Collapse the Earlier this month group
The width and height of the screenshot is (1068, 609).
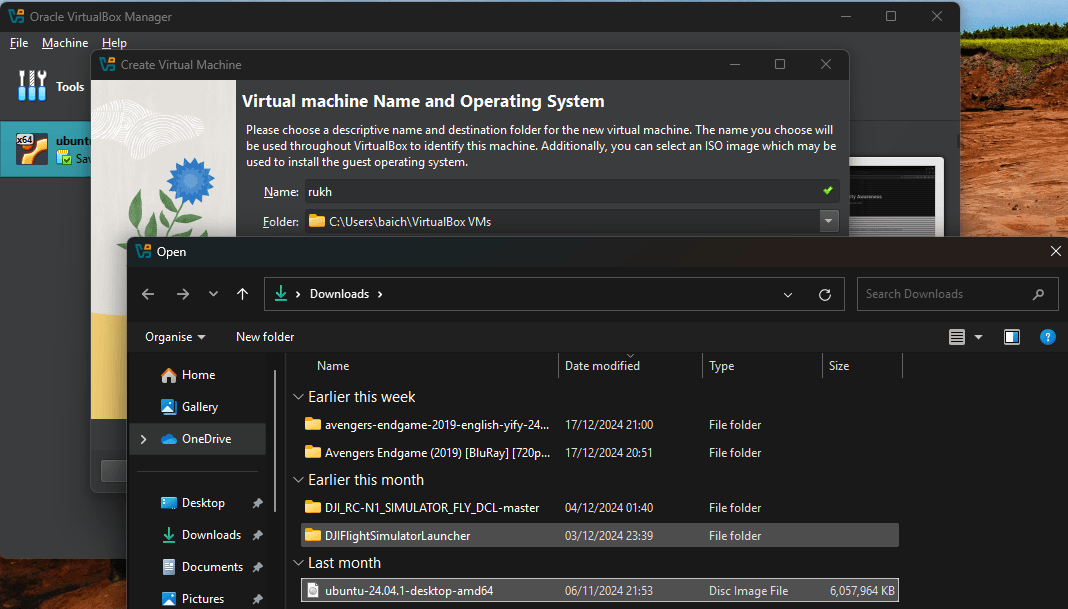coord(298,480)
